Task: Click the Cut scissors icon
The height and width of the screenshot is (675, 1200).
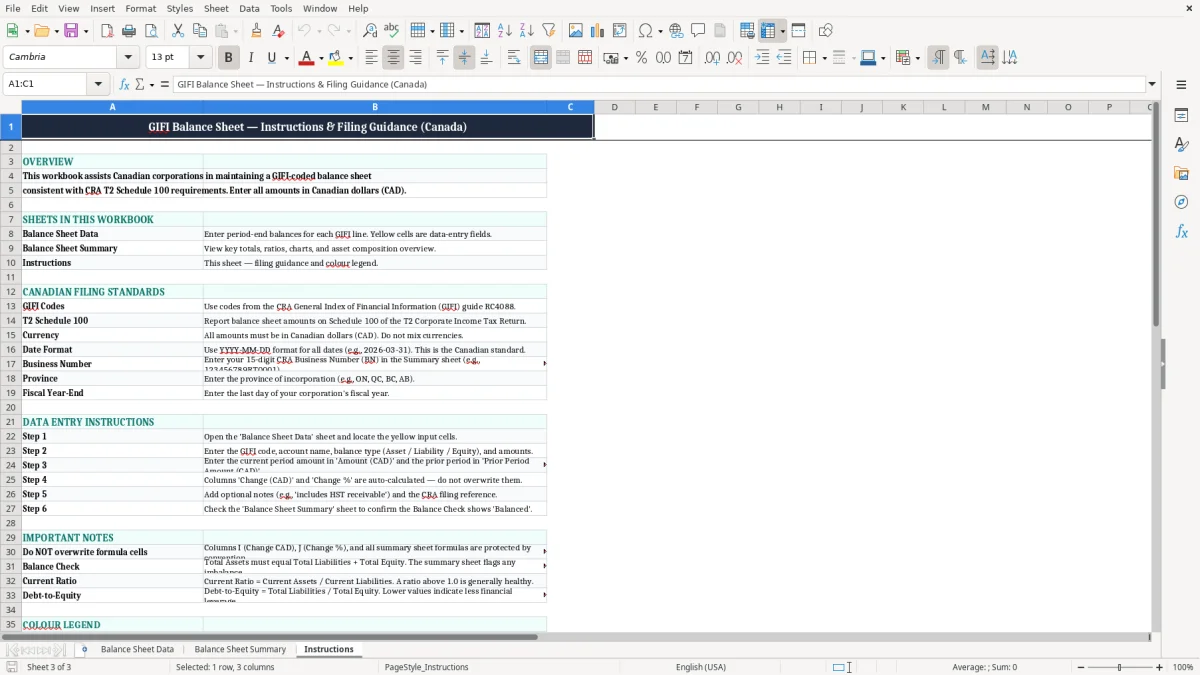Action: (178, 31)
